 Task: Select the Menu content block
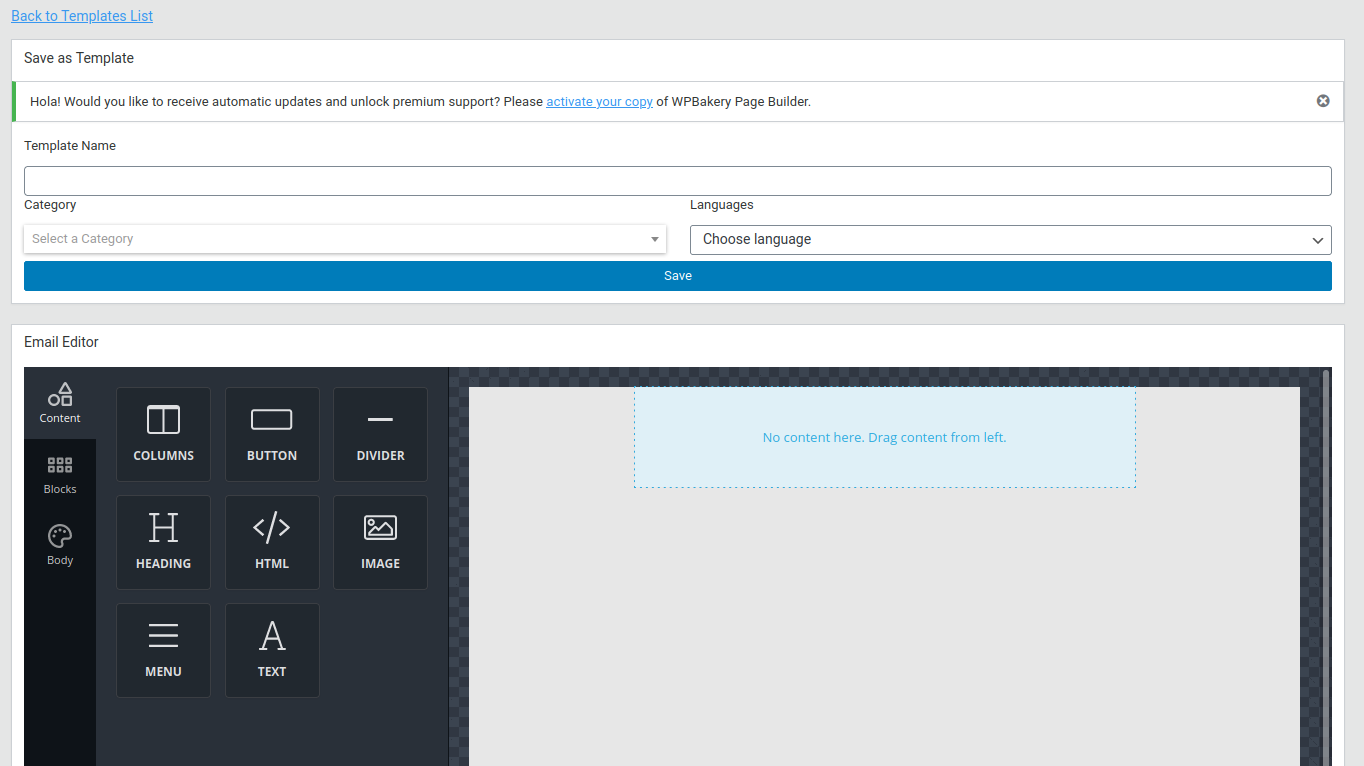(163, 650)
